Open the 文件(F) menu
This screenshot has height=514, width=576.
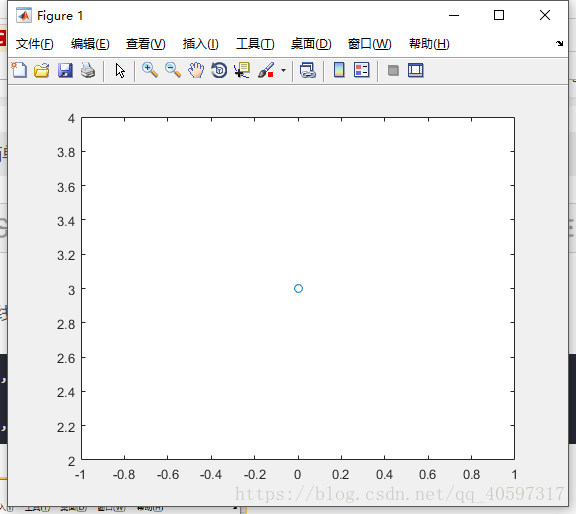pos(35,44)
